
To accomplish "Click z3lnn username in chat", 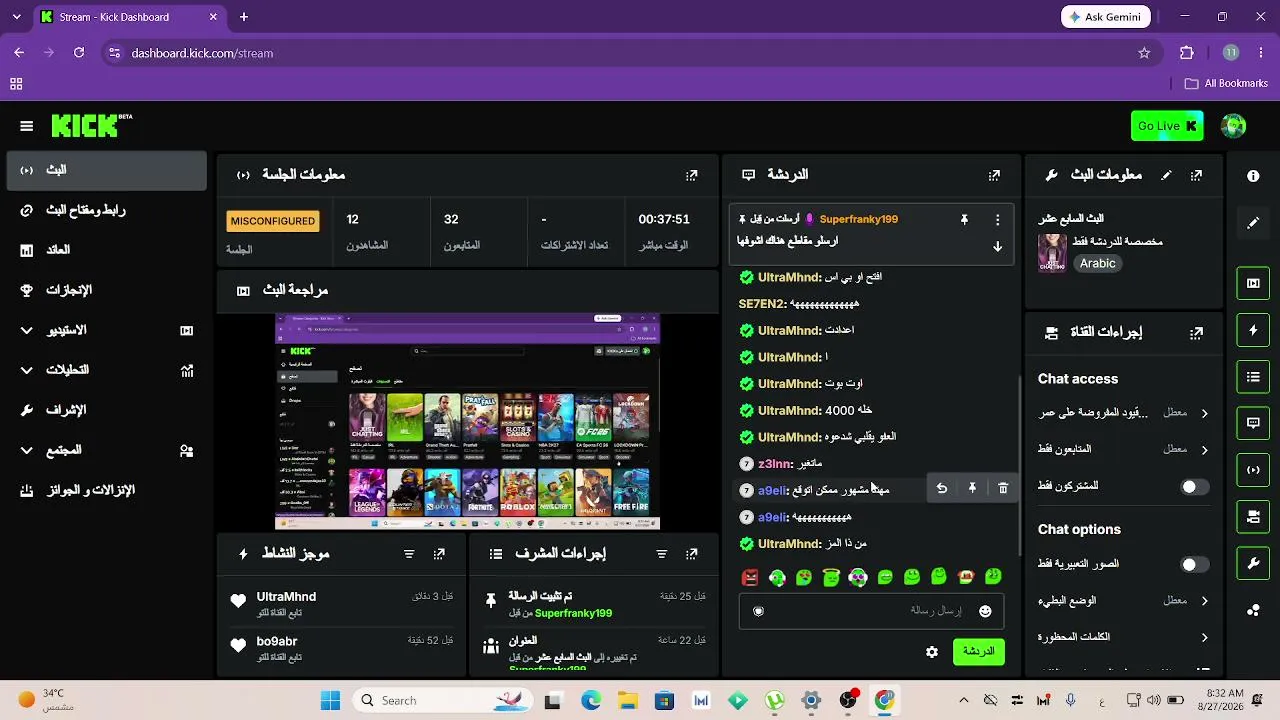I will (775, 464).
